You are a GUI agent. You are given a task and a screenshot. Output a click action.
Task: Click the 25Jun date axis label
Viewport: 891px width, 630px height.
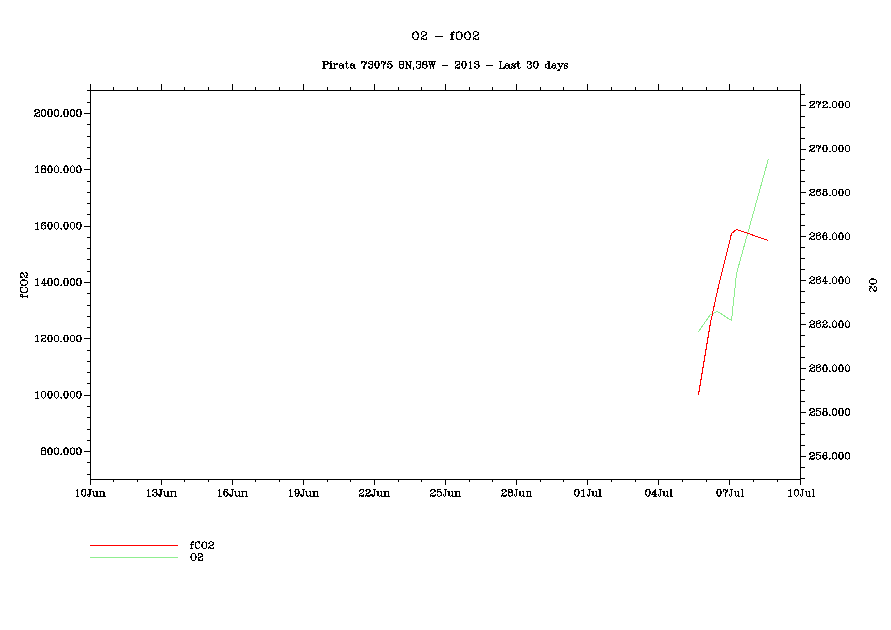pyautogui.click(x=445, y=492)
